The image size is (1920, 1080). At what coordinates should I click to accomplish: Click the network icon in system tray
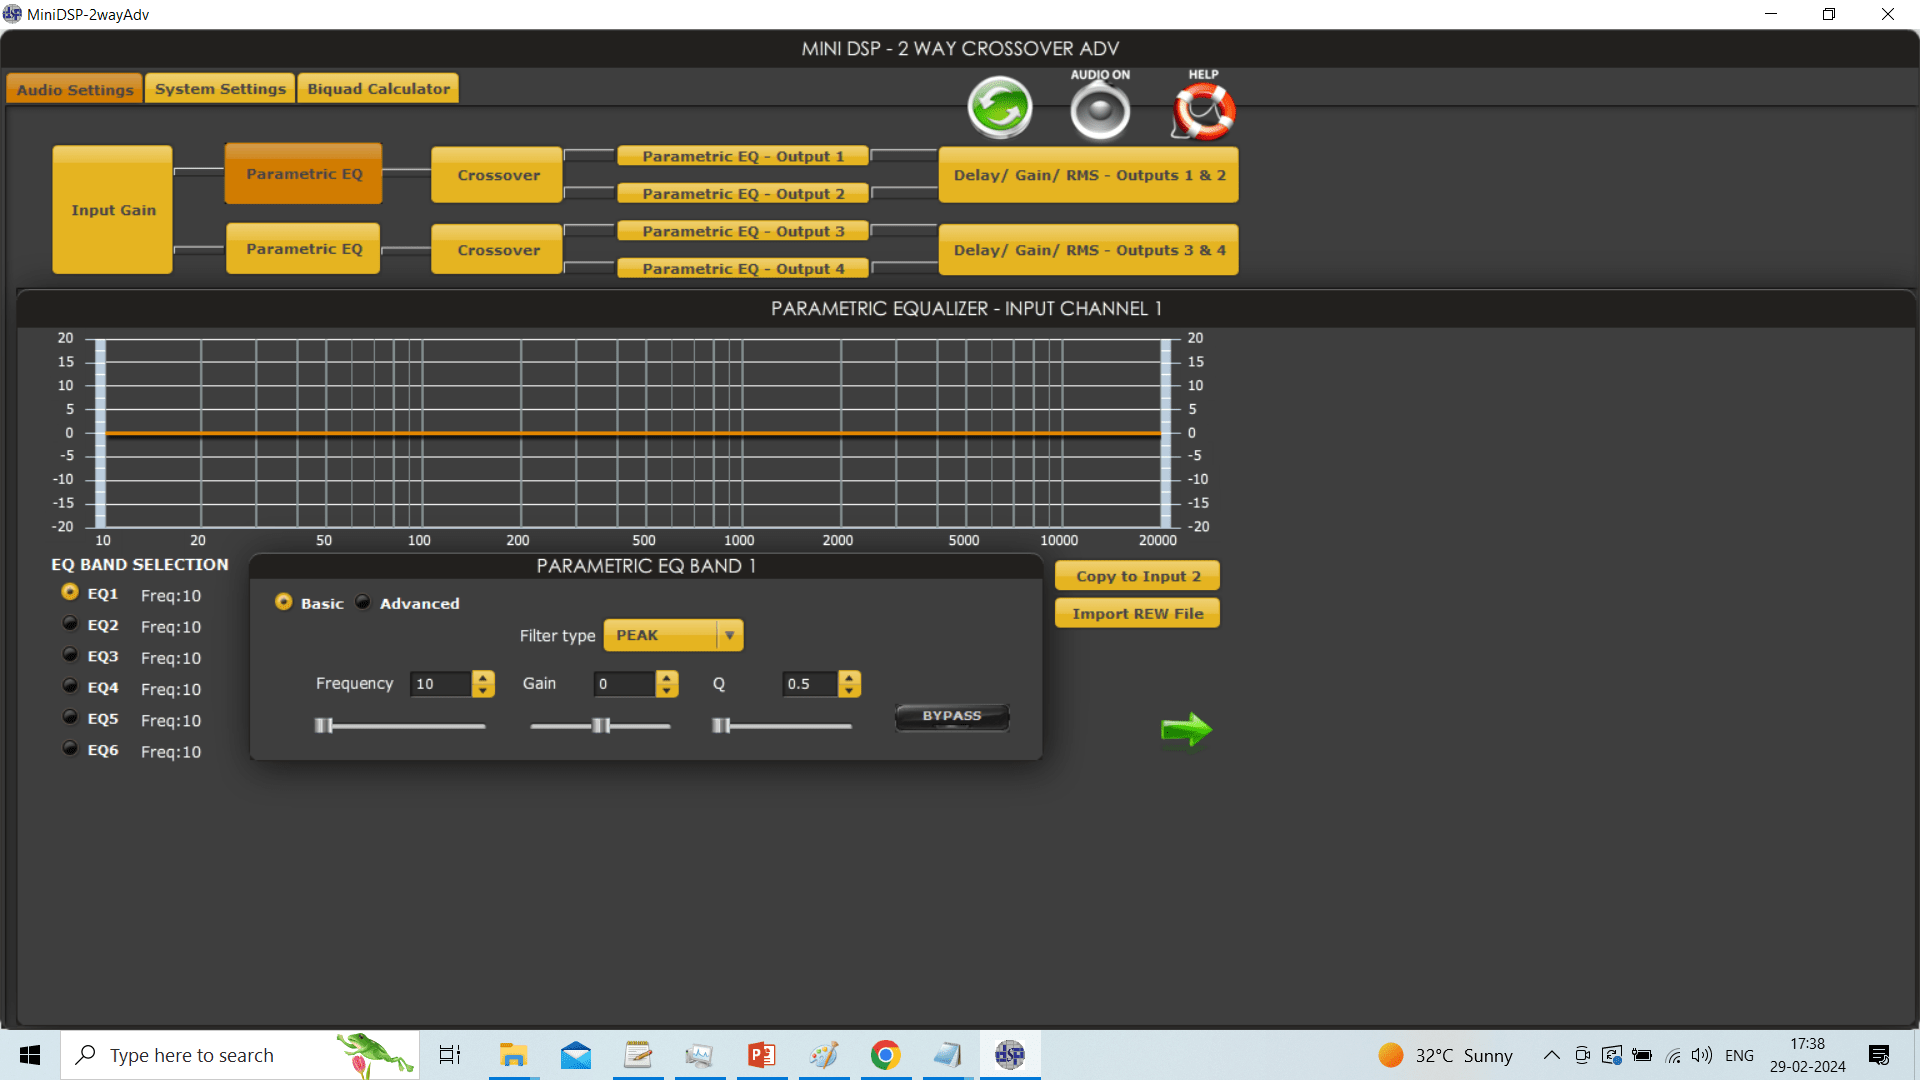click(1672, 1055)
